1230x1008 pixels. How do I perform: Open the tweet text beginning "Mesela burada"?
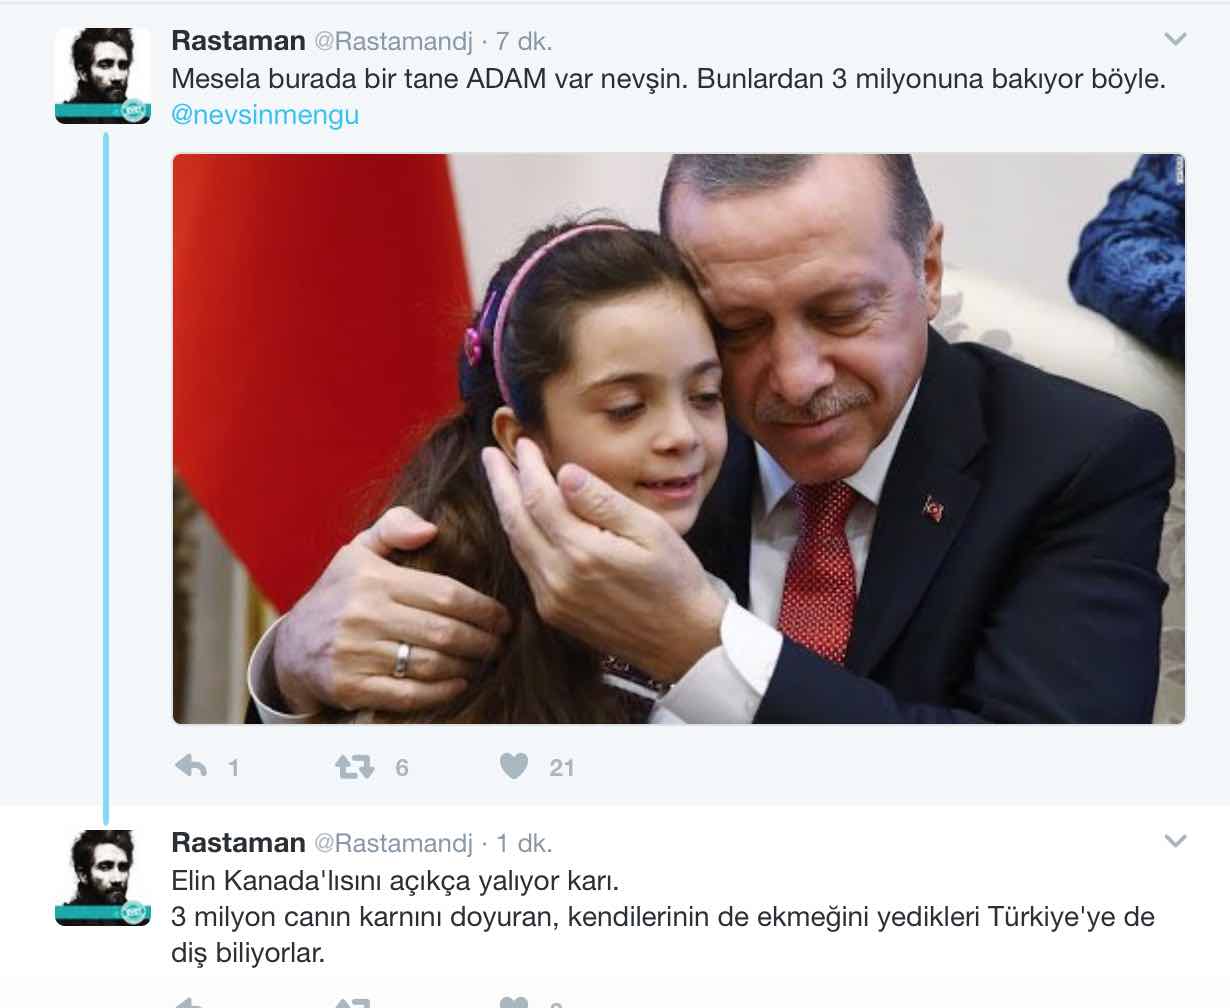point(669,79)
